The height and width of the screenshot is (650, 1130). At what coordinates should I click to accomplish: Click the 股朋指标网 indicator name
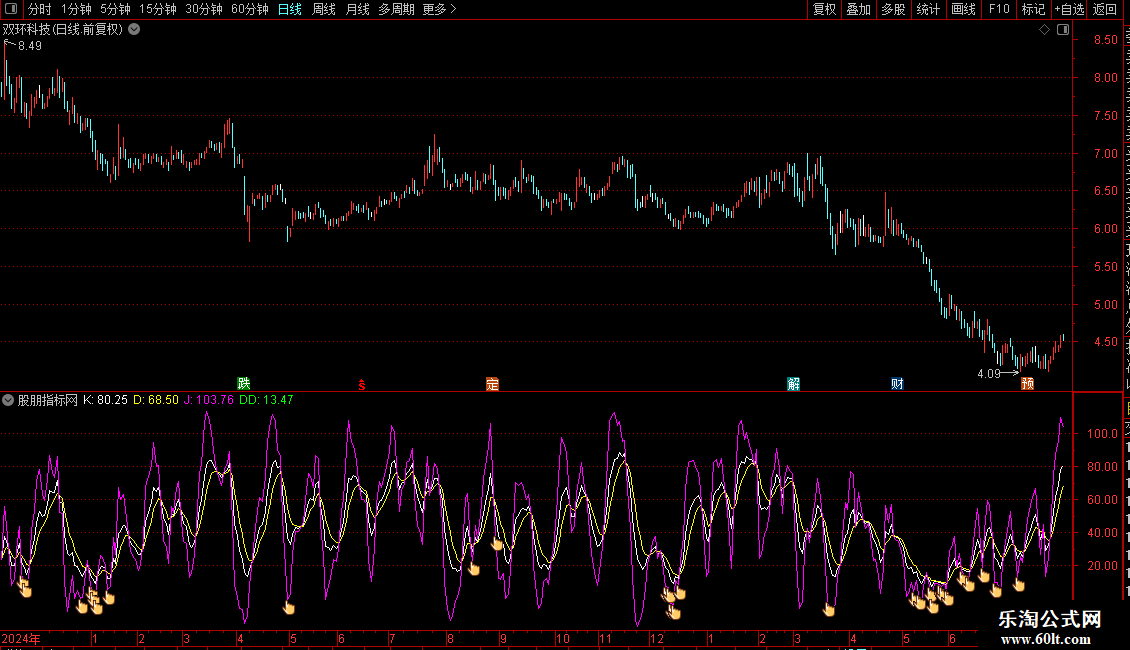[48, 400]
